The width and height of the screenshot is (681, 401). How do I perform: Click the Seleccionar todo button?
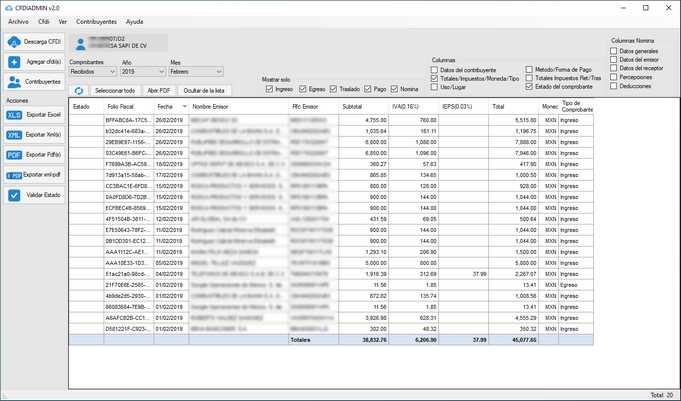(x=115, y=90)
